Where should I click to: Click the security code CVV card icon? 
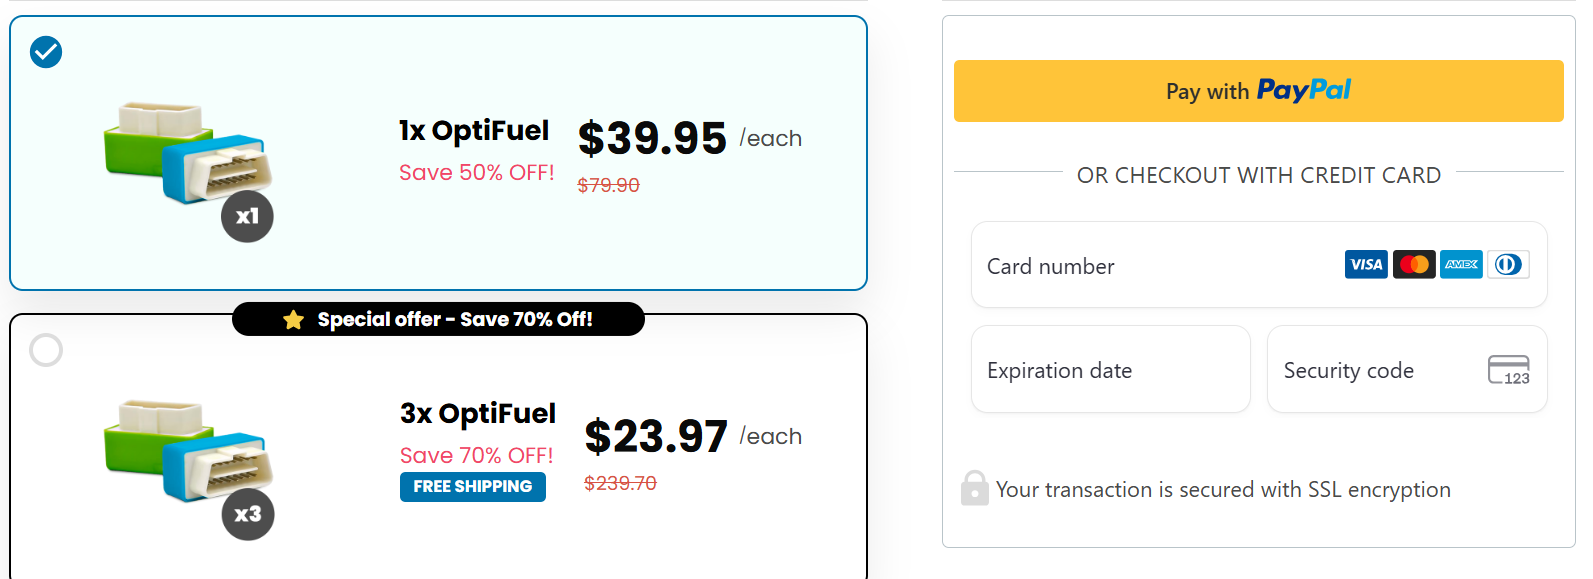coord(1508,370)
